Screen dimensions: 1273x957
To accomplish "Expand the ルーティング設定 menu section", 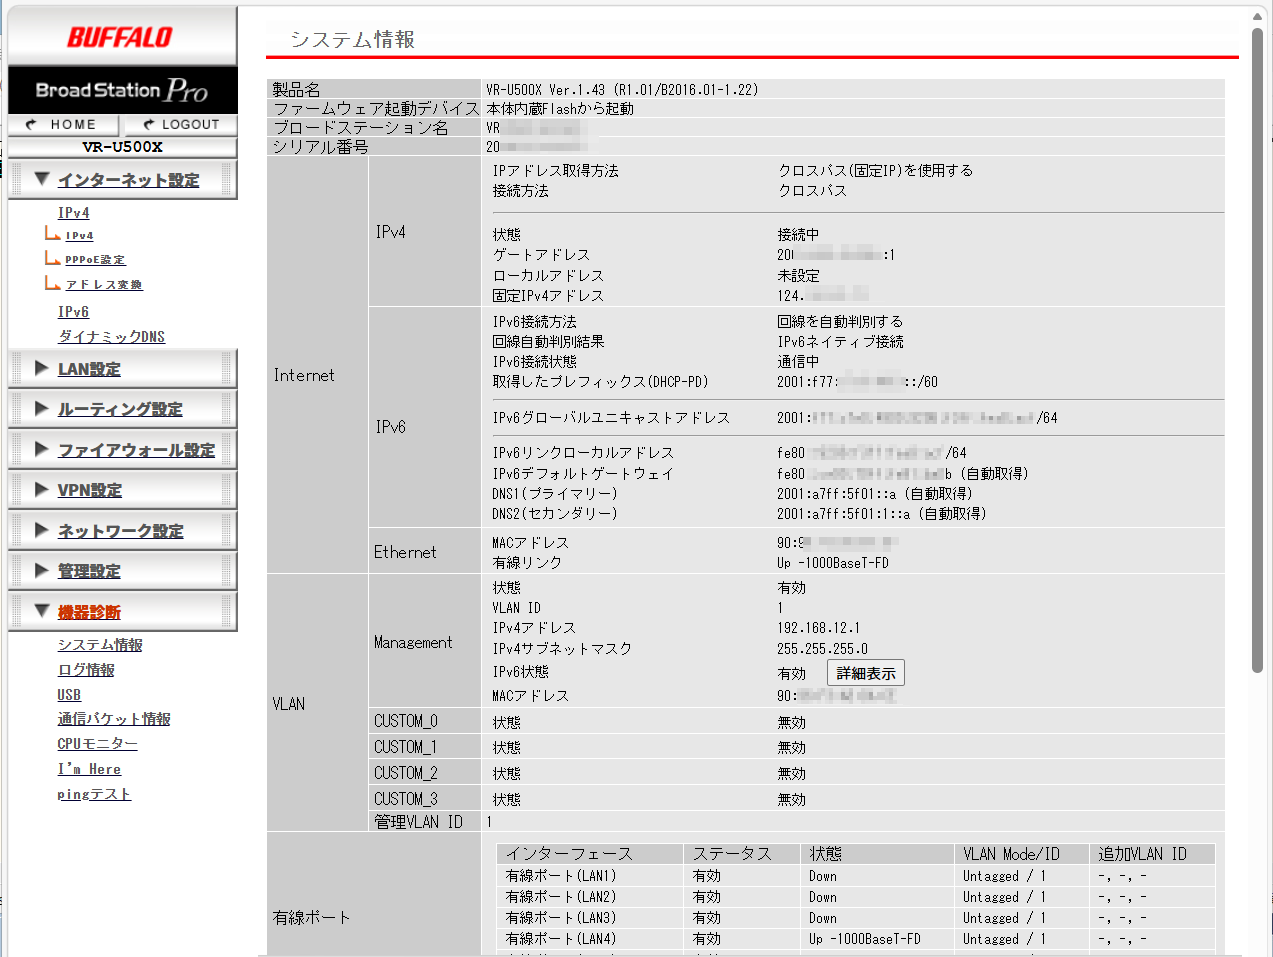I will [x=120, y=409].
